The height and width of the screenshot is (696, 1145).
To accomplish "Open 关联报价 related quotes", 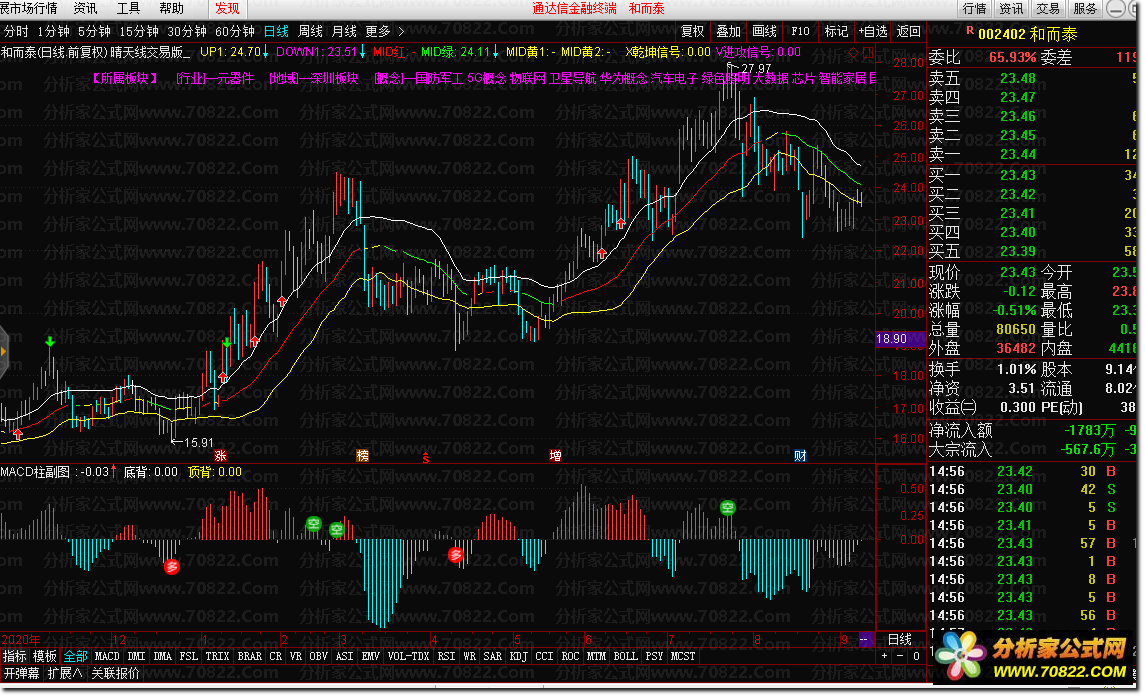I will 115,673.
